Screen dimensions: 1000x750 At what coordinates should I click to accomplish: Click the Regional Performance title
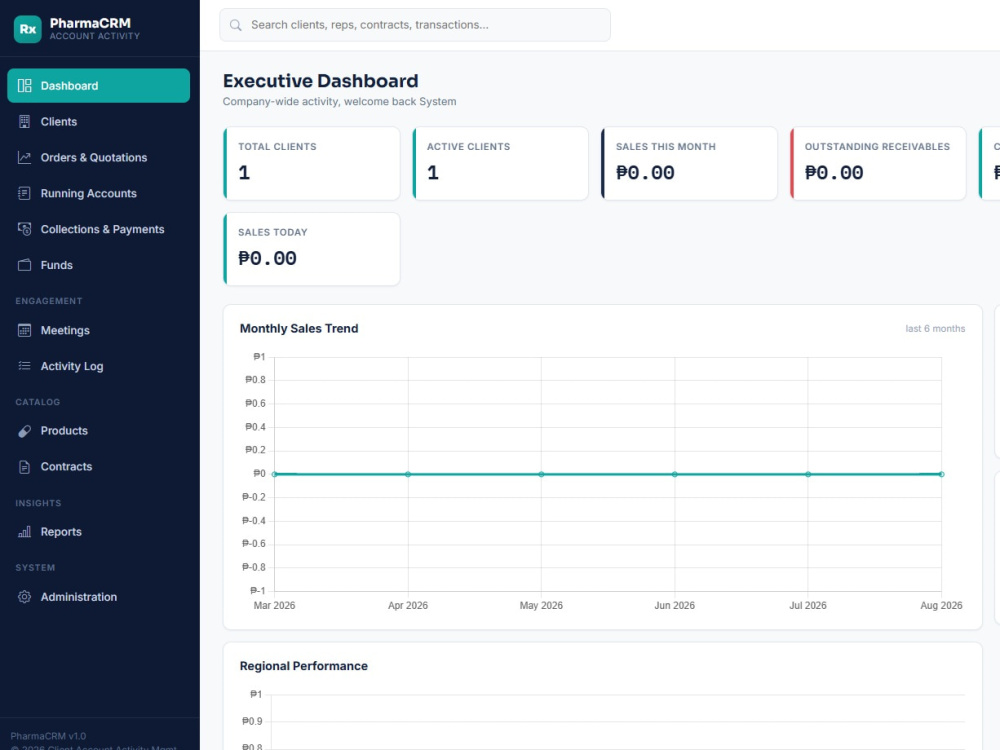304,666
